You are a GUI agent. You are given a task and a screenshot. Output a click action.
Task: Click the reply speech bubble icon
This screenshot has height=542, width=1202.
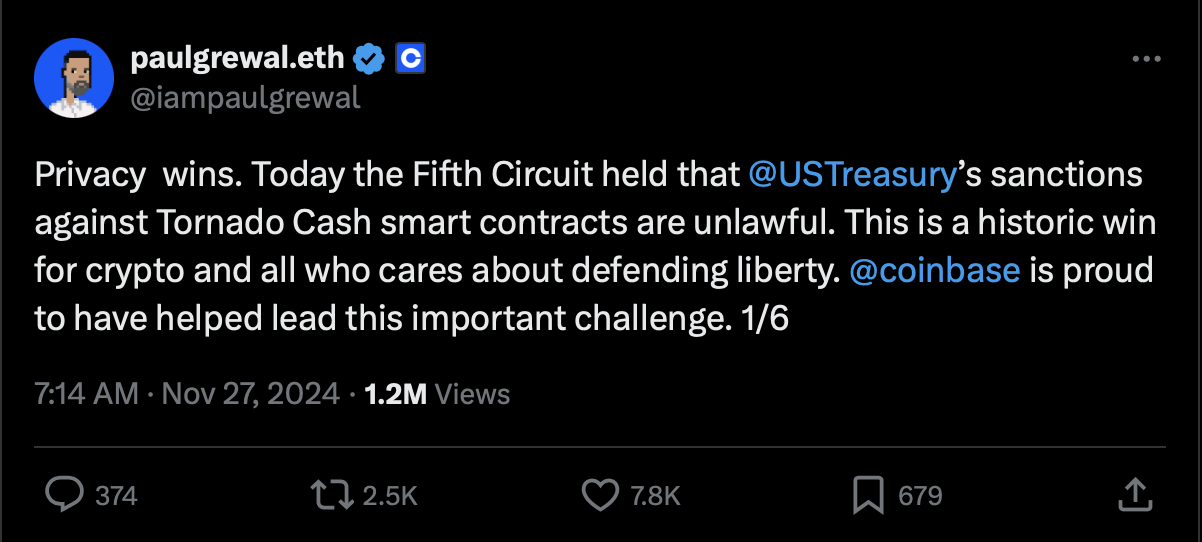[65, 494]
